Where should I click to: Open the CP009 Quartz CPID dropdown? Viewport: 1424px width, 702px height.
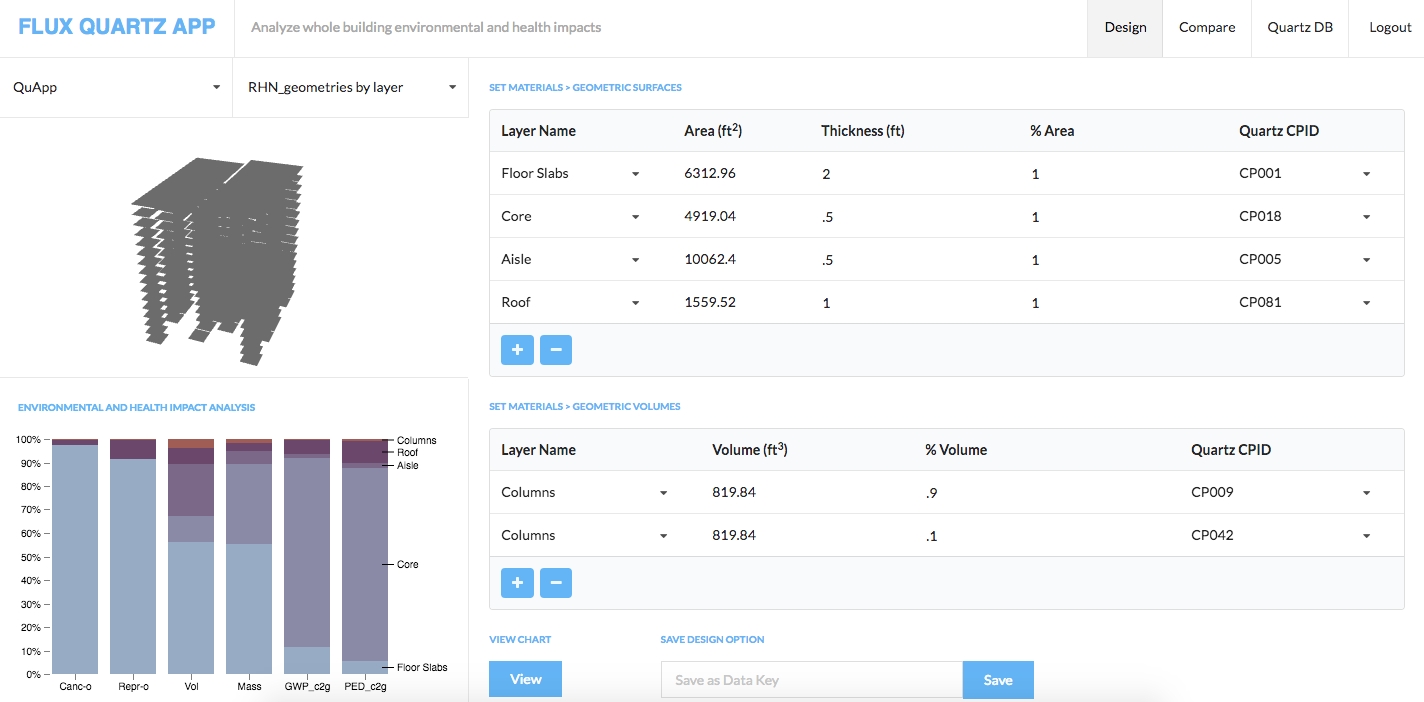point(1281,492)
